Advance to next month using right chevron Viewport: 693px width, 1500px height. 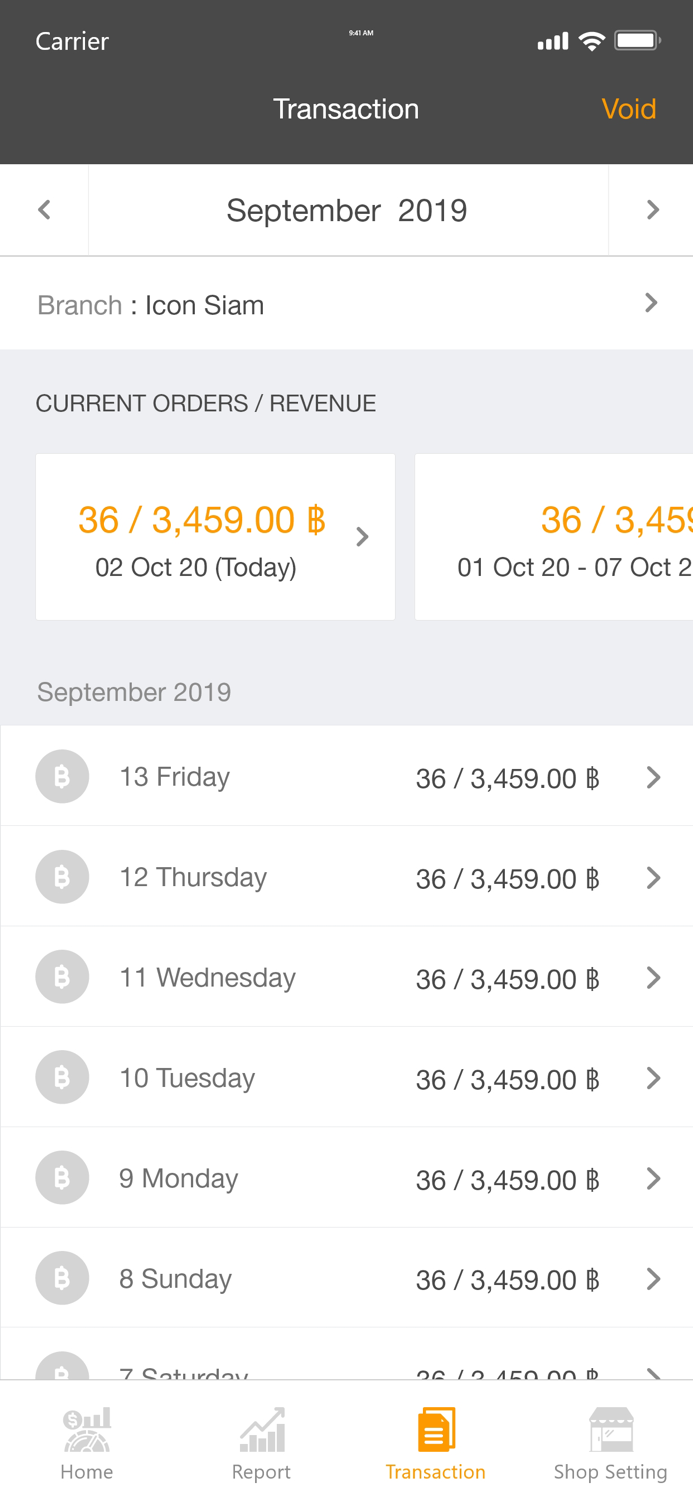pyautogui.click(x=652, y=209)
